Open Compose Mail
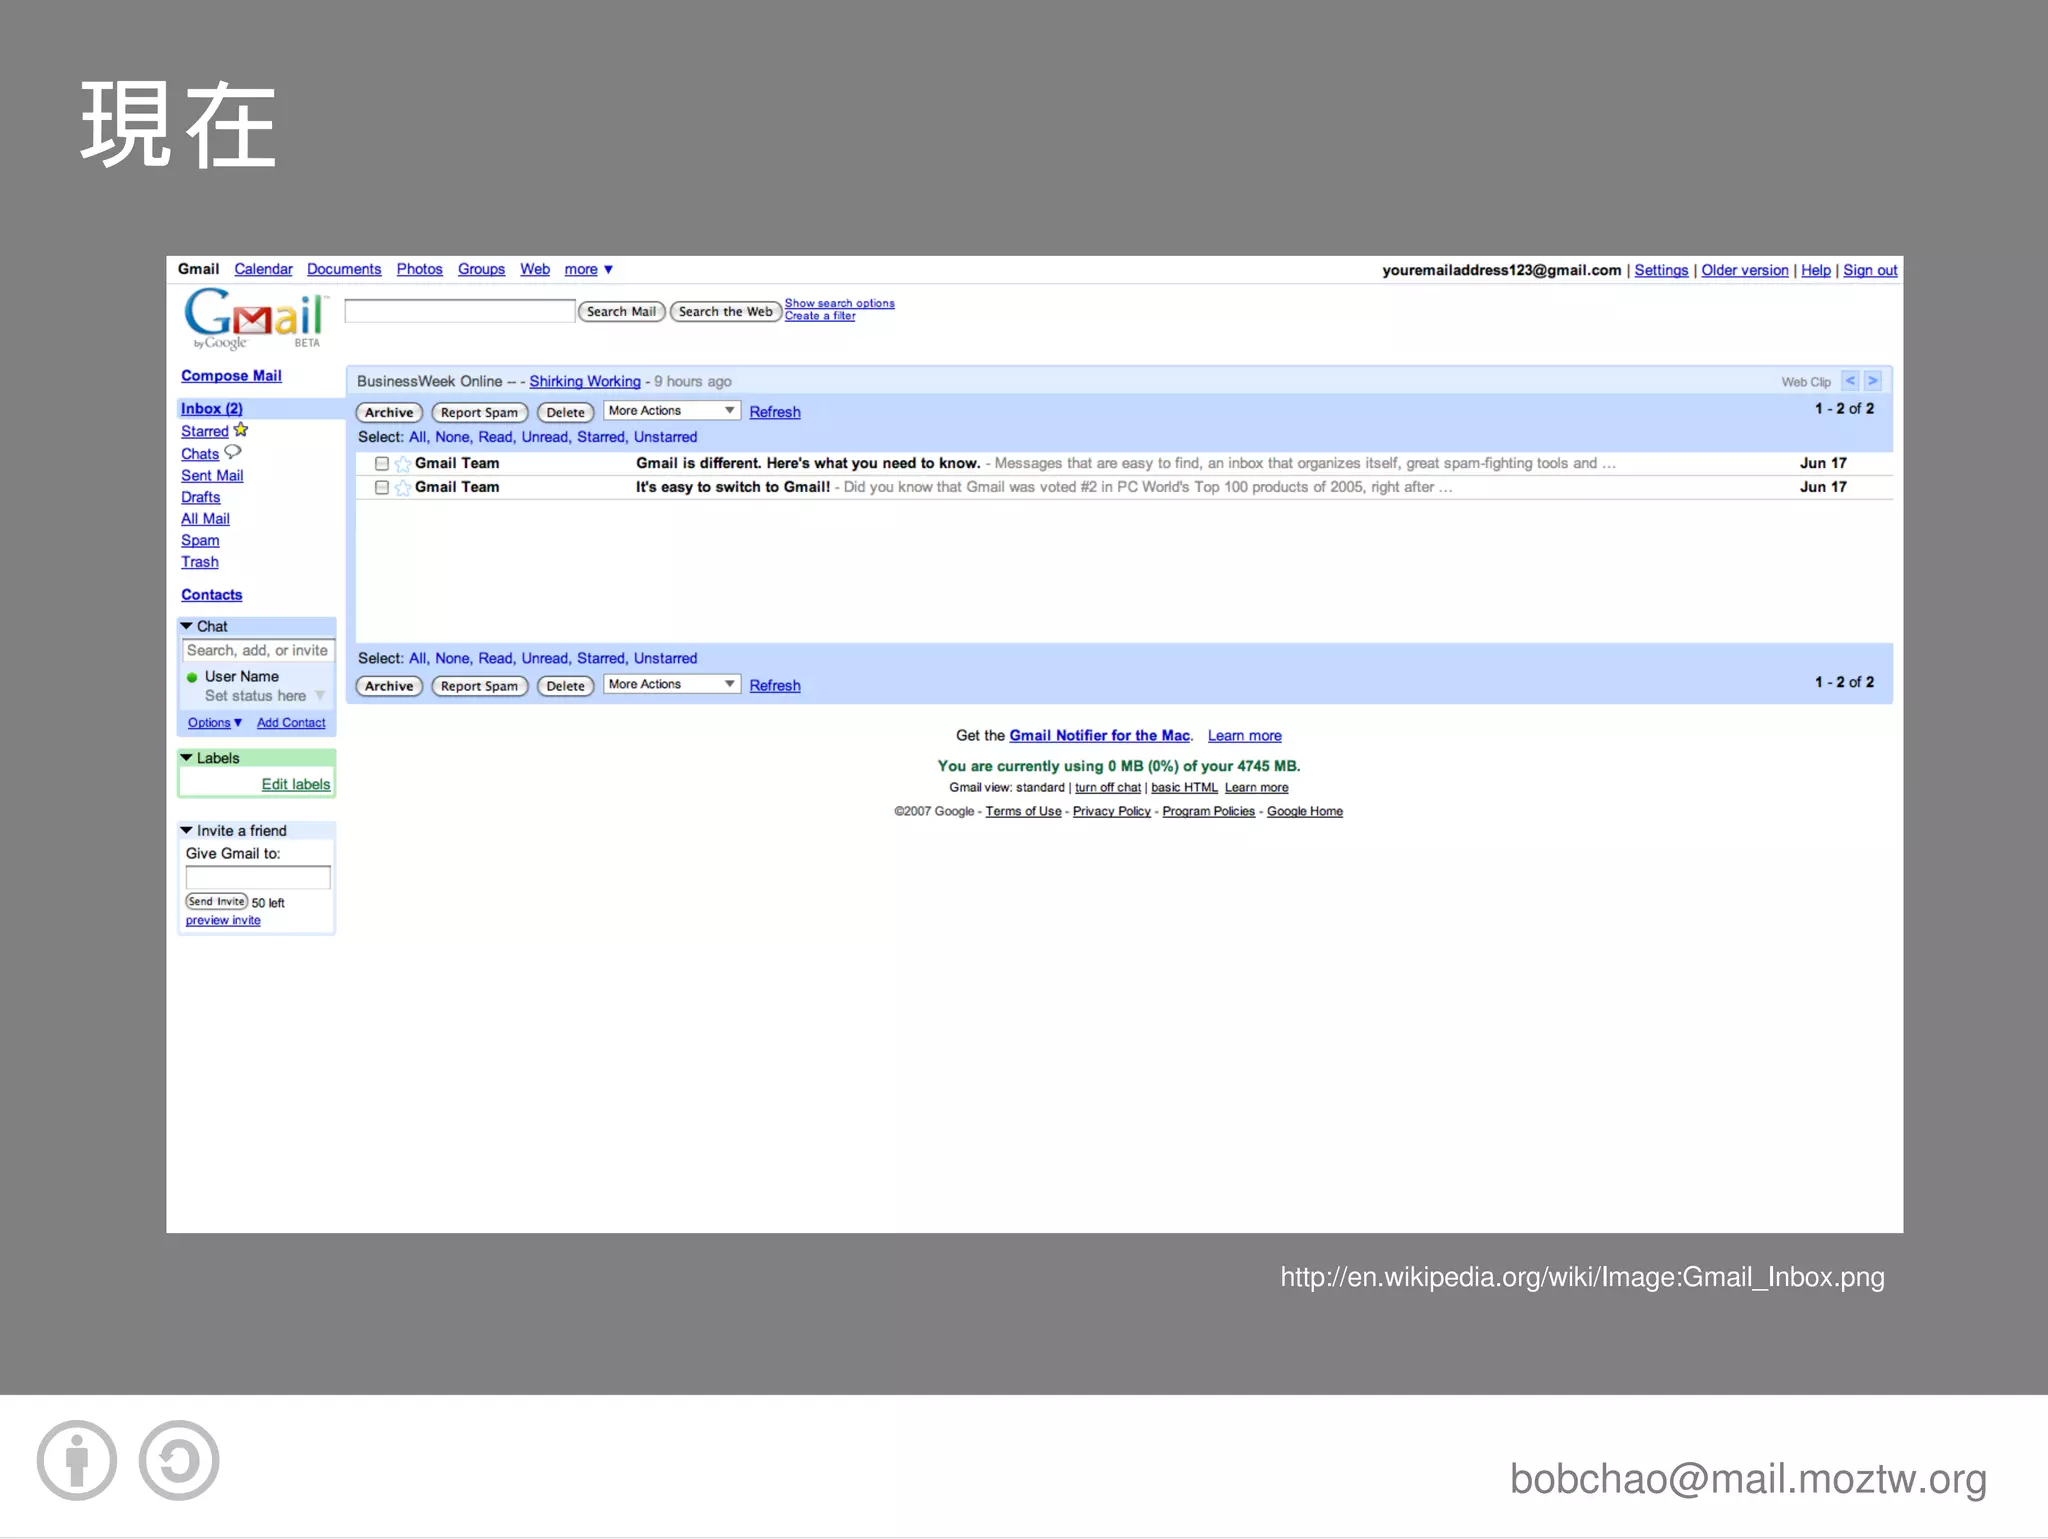The width and height of the screenshot is (2048, 1539). 231,376
